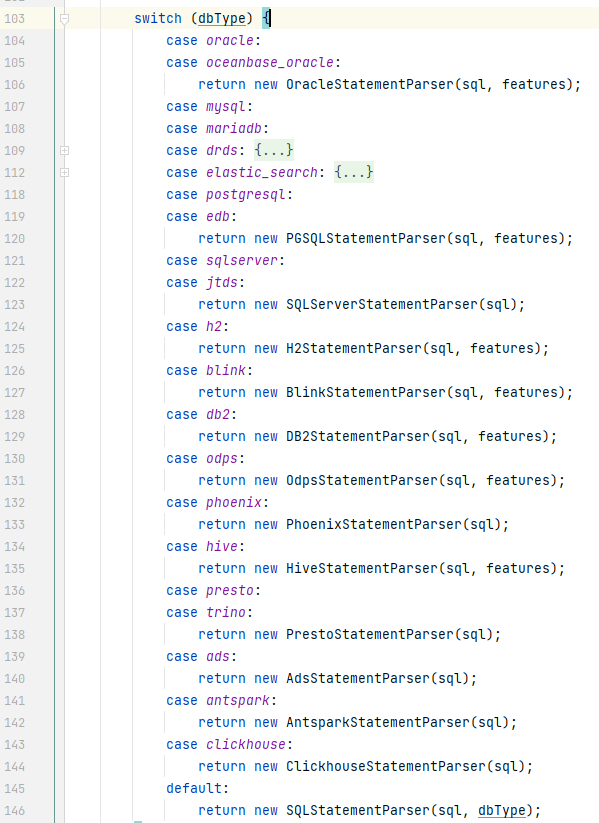Open the {...} fold after elastic_search
This screenshot has width=599, height=823.
pyautogui.click(x=354, y=172)
